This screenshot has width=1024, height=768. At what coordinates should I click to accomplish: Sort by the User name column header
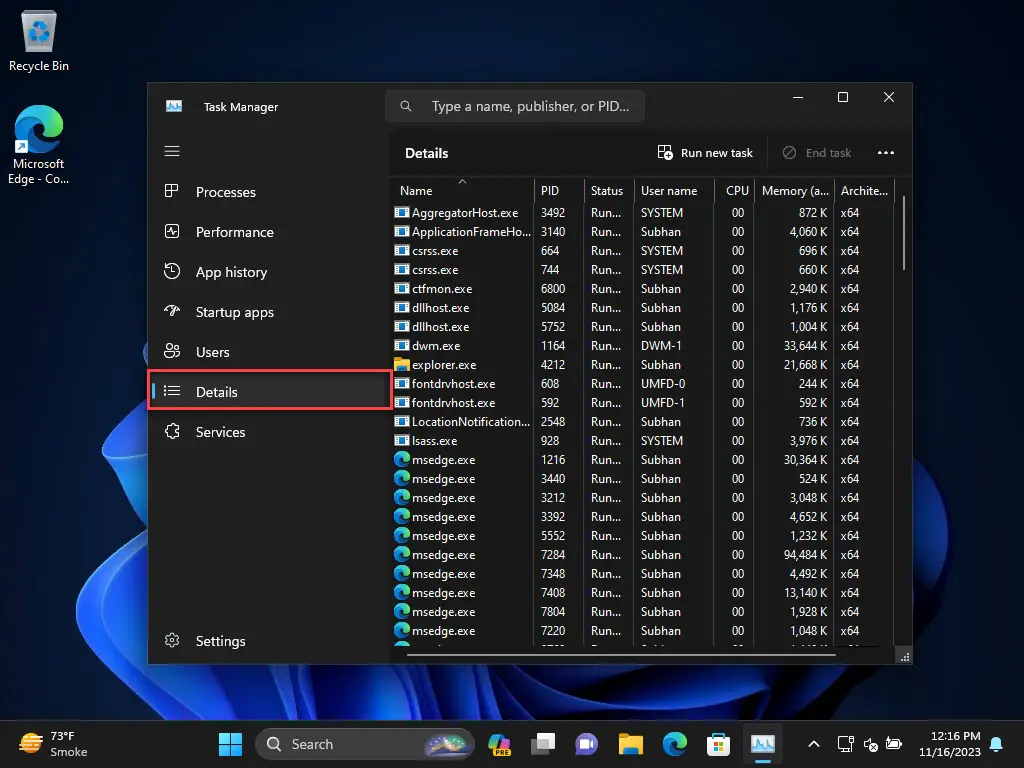click(673, 190)
